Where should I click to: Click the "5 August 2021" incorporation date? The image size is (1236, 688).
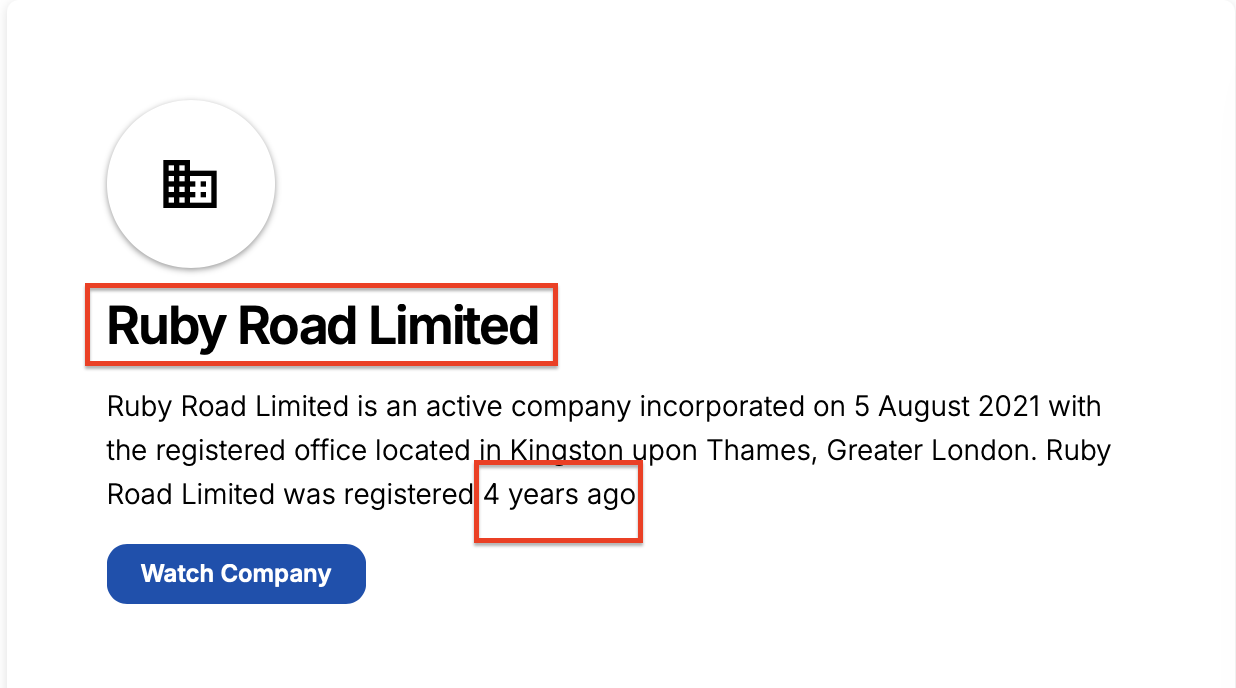tap(946, 408)
